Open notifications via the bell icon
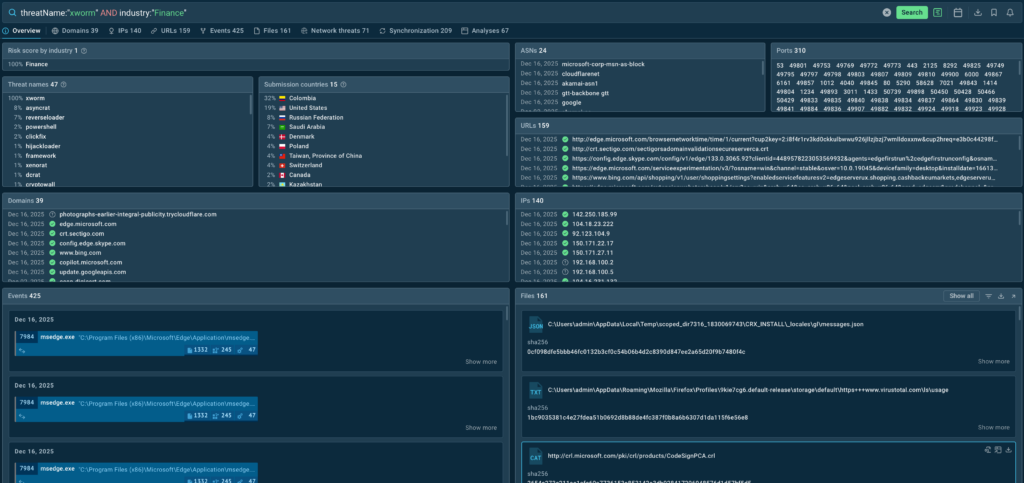 click(x=1011, y=12)
